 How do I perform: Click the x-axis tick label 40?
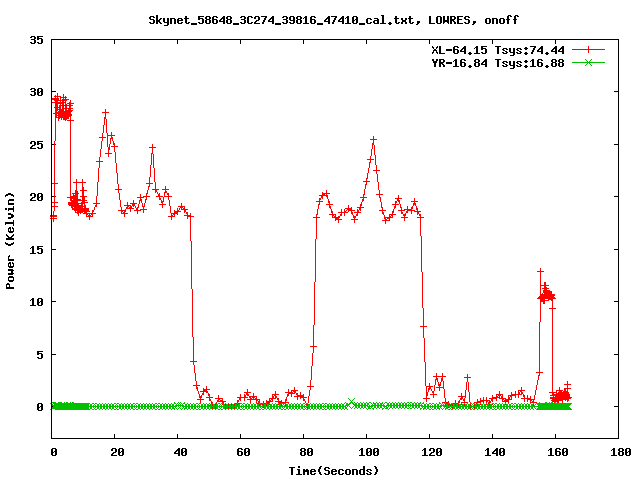coord(180,452)
